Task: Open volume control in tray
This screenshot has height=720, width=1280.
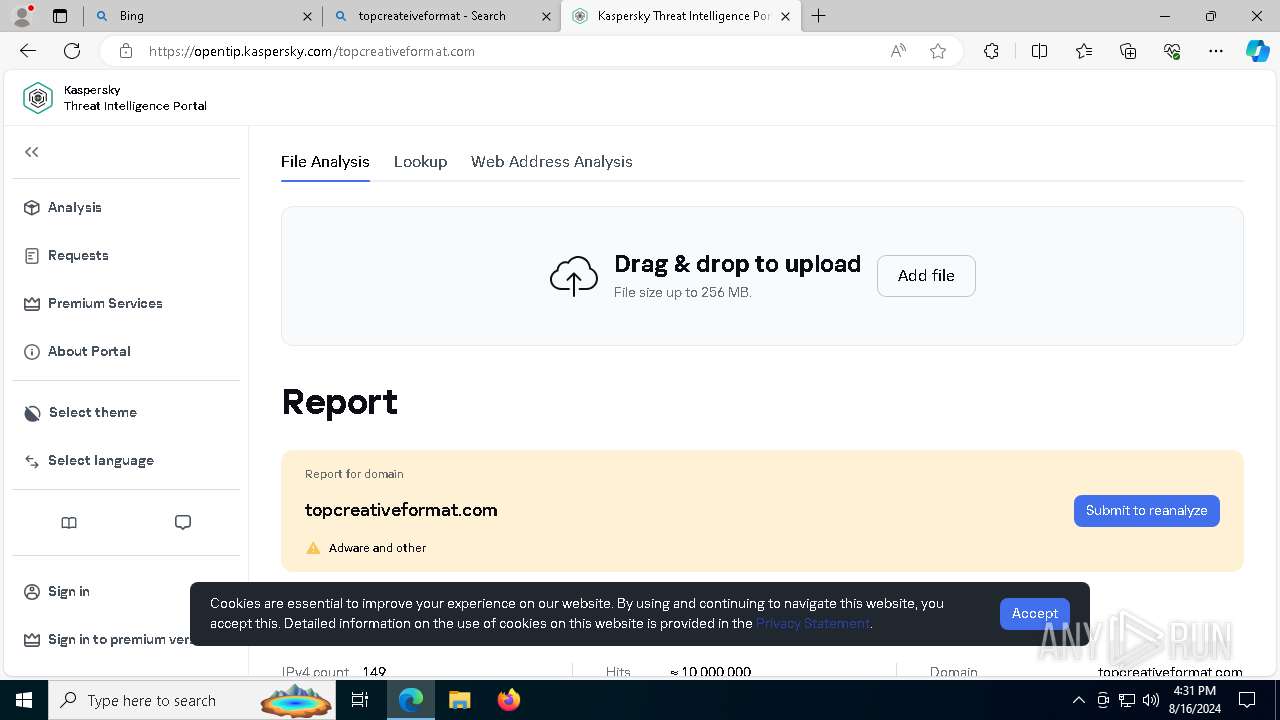Action: pos(1151,700)
